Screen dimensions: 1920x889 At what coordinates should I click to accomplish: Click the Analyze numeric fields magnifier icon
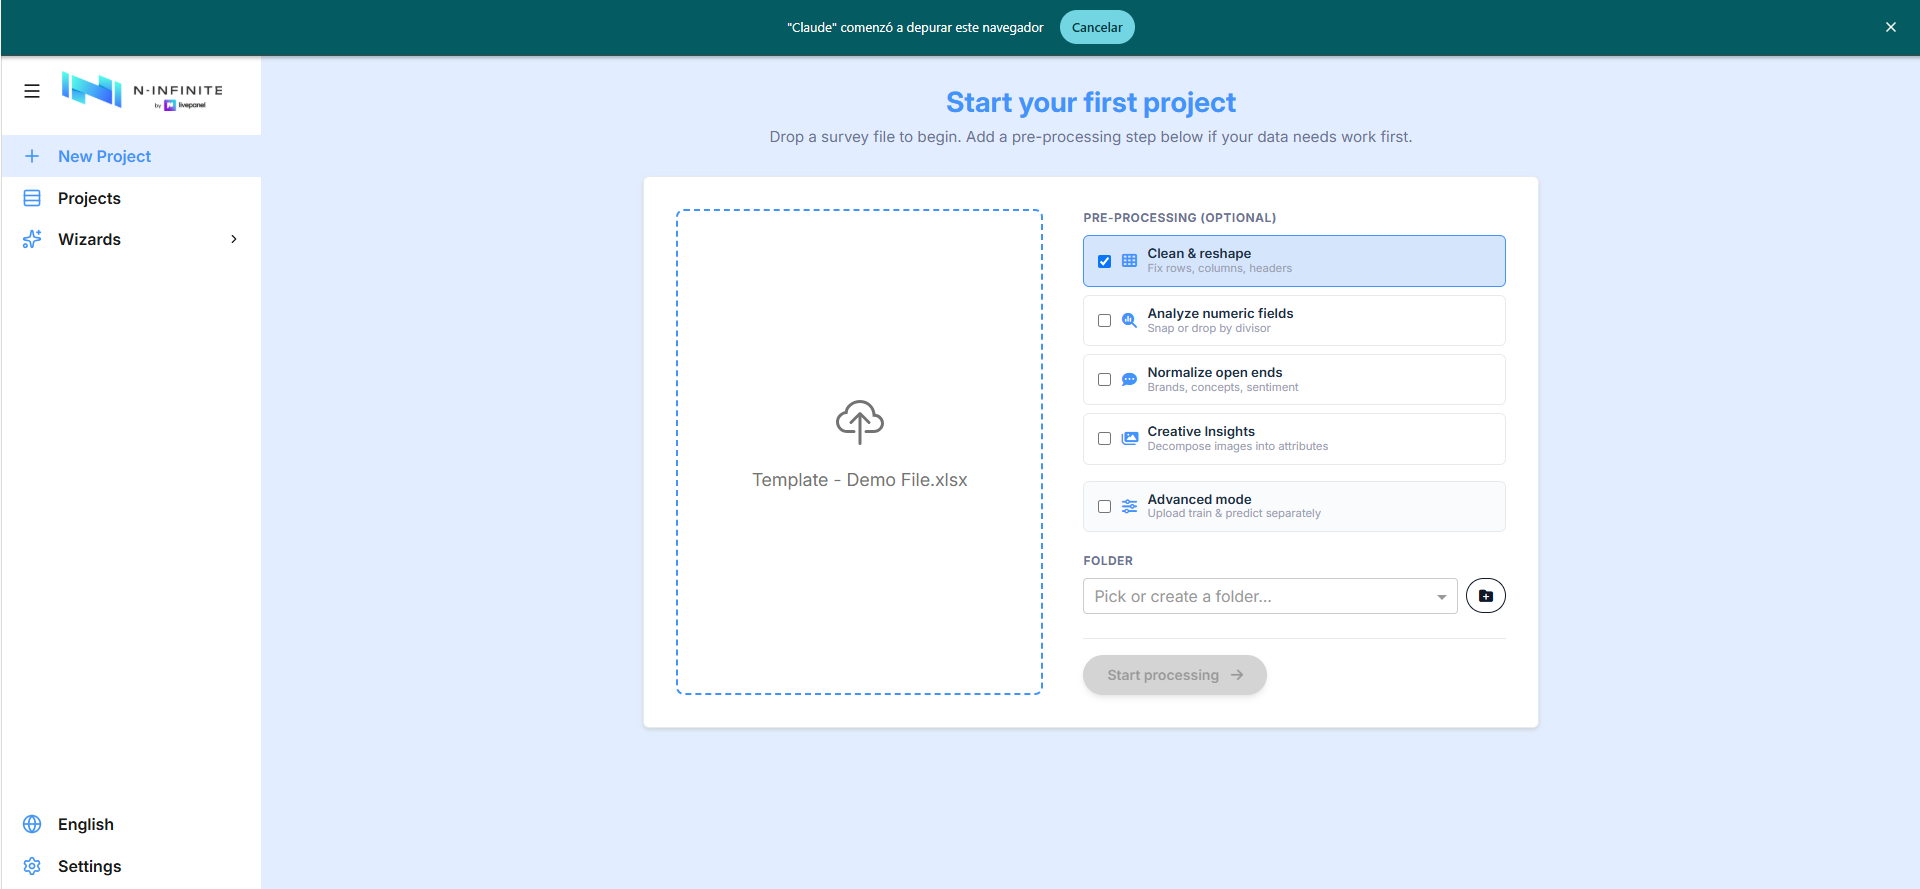pyautogui.click(x=1129, y=320)
